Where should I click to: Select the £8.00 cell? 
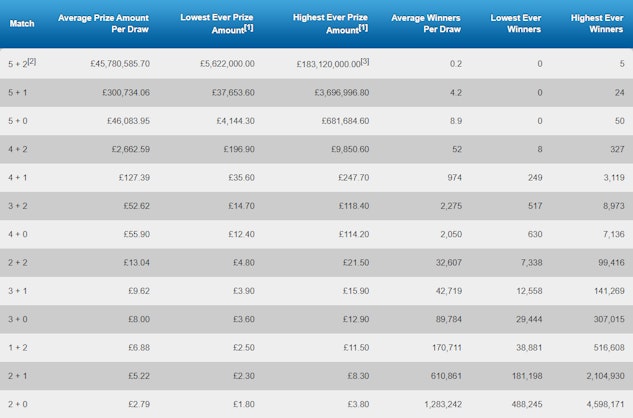[x=139, y=319]
